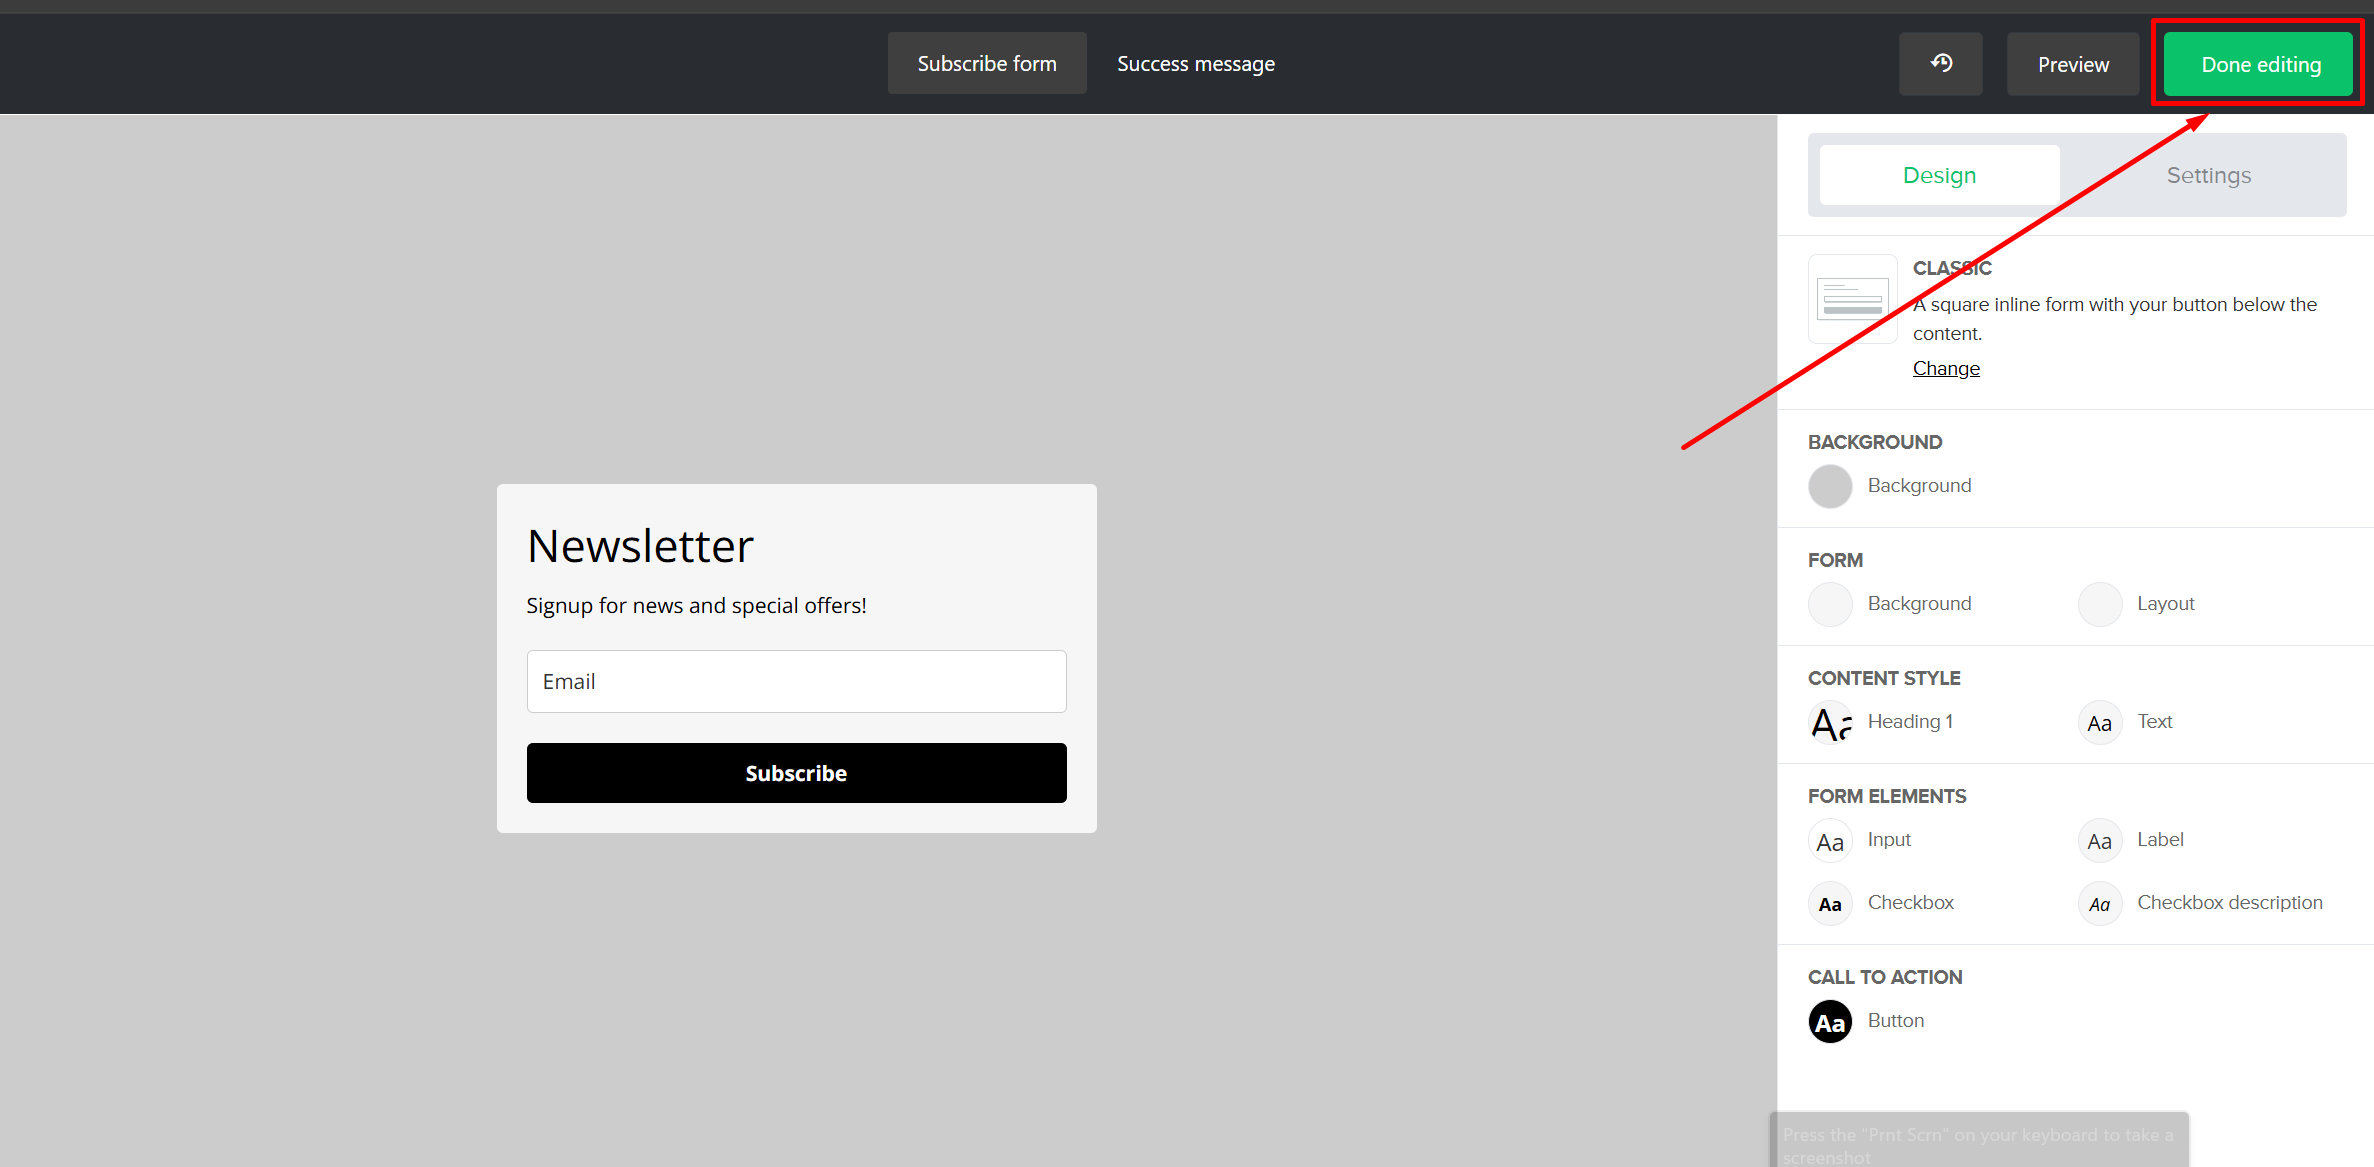Image resolution: width=2374 pixels, height=1167 pixels.
Task: Click the Preview button
Action: (x=2073, y=65)
